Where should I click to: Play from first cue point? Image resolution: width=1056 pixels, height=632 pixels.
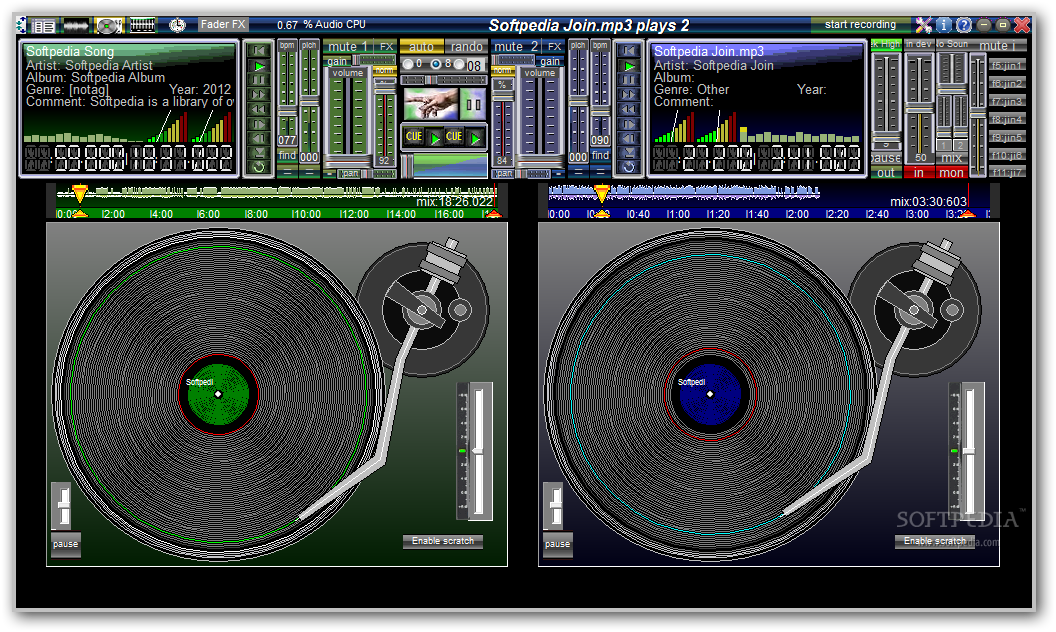(x=435, y=138)
